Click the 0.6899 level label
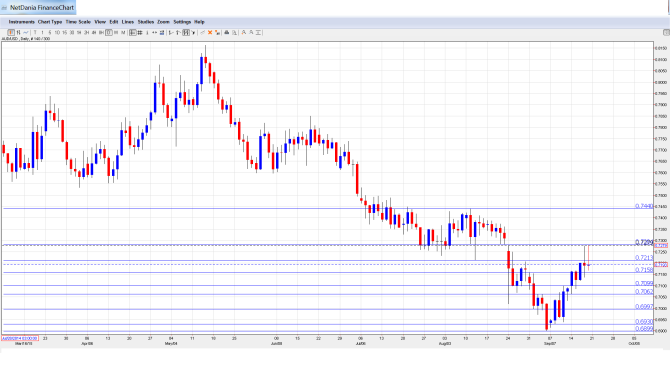Viewport: 670px width, 377px height. pos(644,329)
